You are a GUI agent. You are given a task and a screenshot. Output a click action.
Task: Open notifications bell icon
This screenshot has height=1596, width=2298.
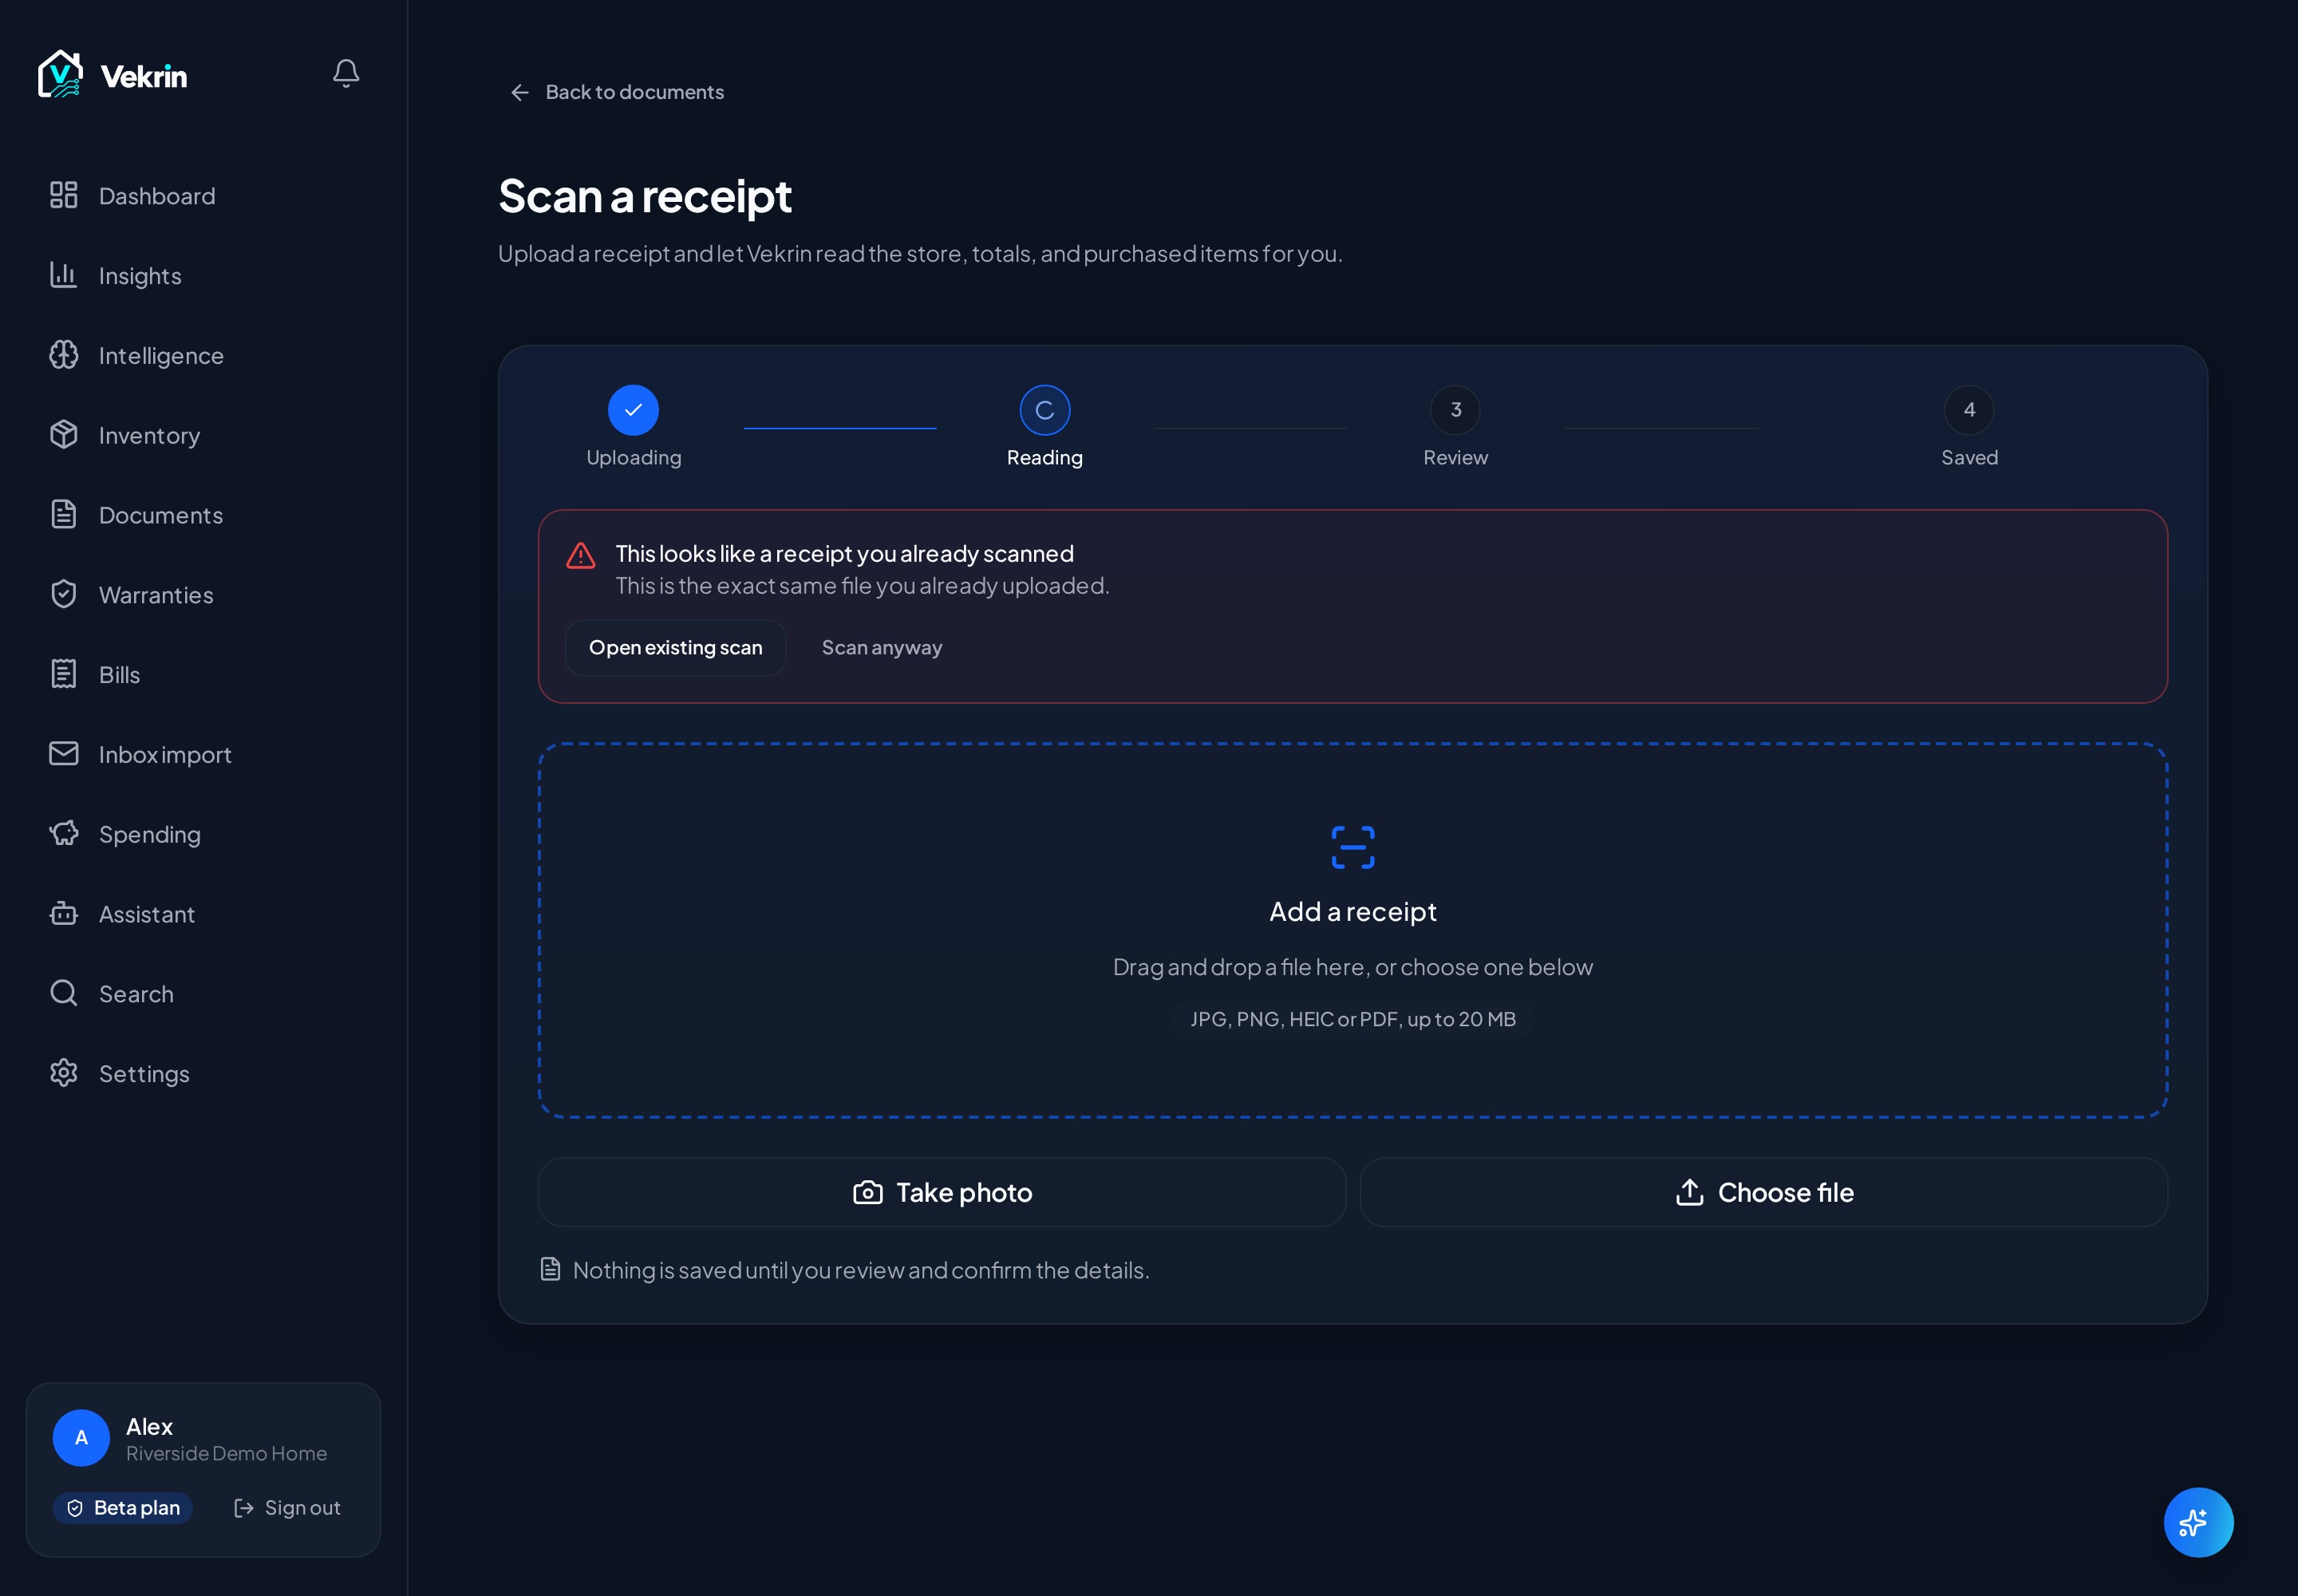[346, 73]
